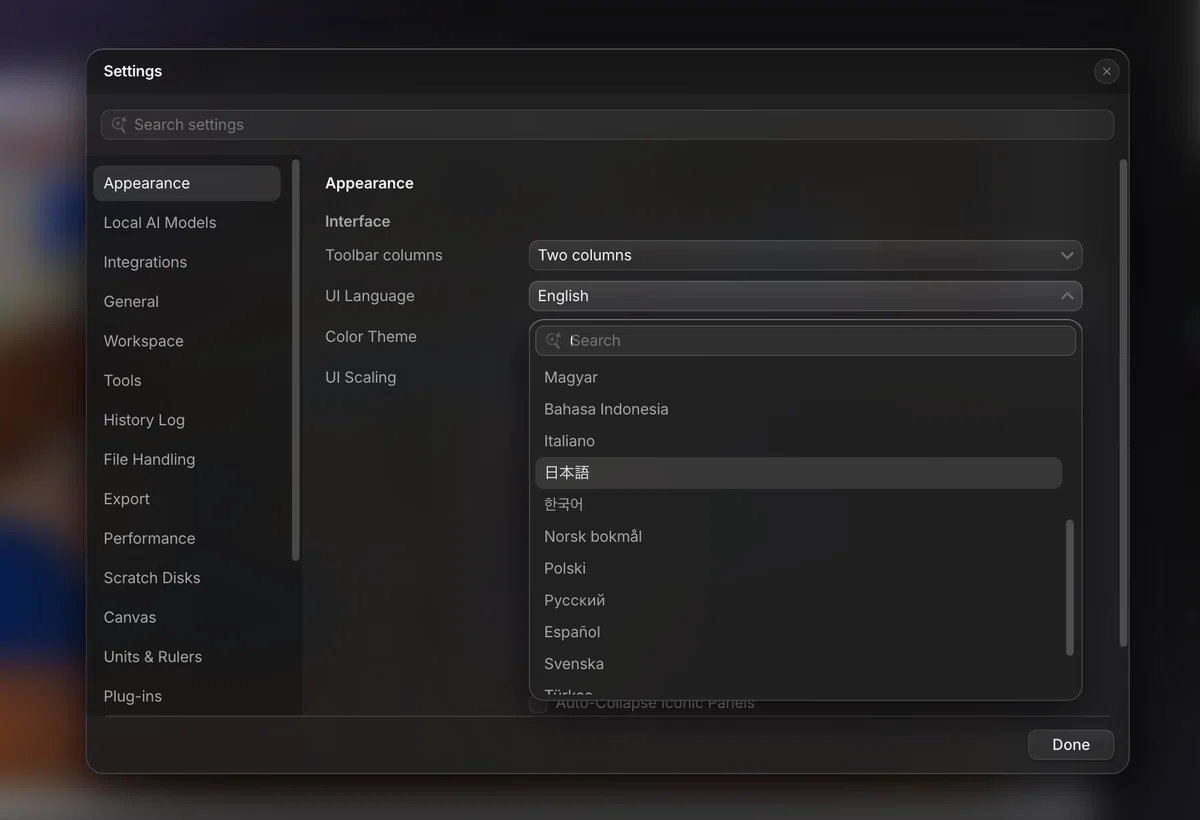Click the language list scrollbar
The height and width of the screenshot is (820, 1200).
point(1069,588)
